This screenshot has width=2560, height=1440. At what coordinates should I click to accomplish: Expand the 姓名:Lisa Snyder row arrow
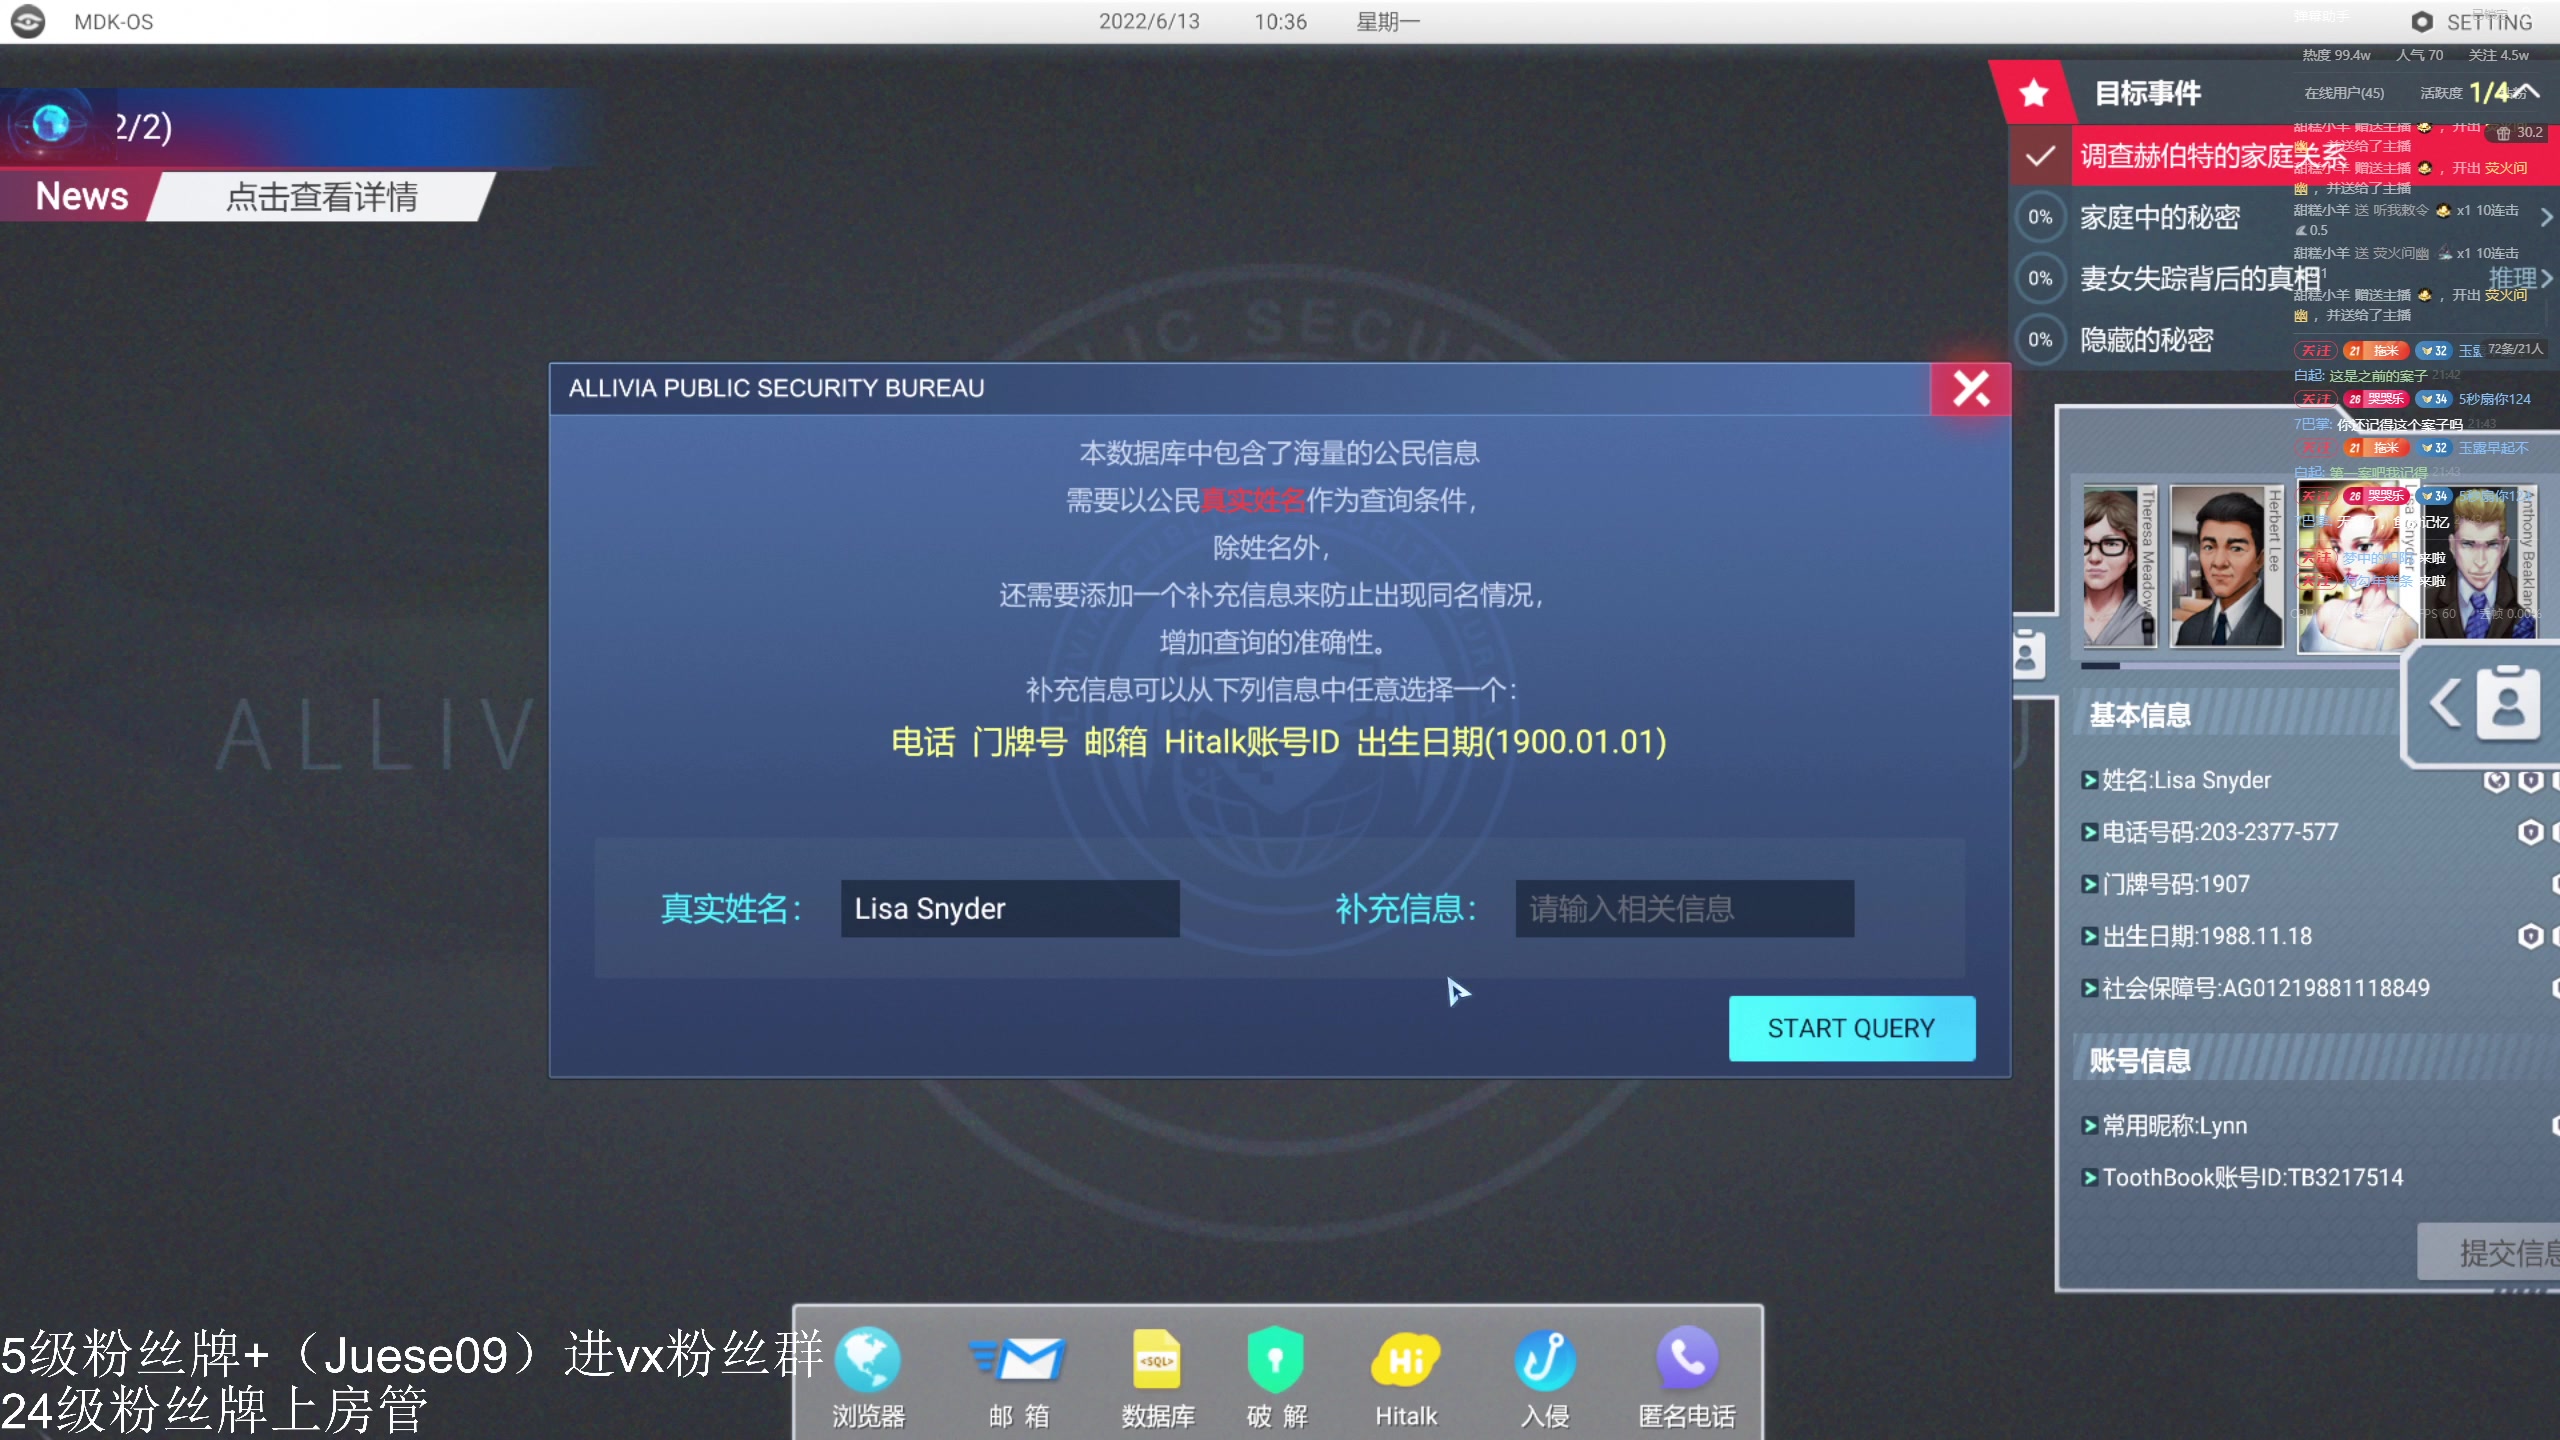(2090, 781)
